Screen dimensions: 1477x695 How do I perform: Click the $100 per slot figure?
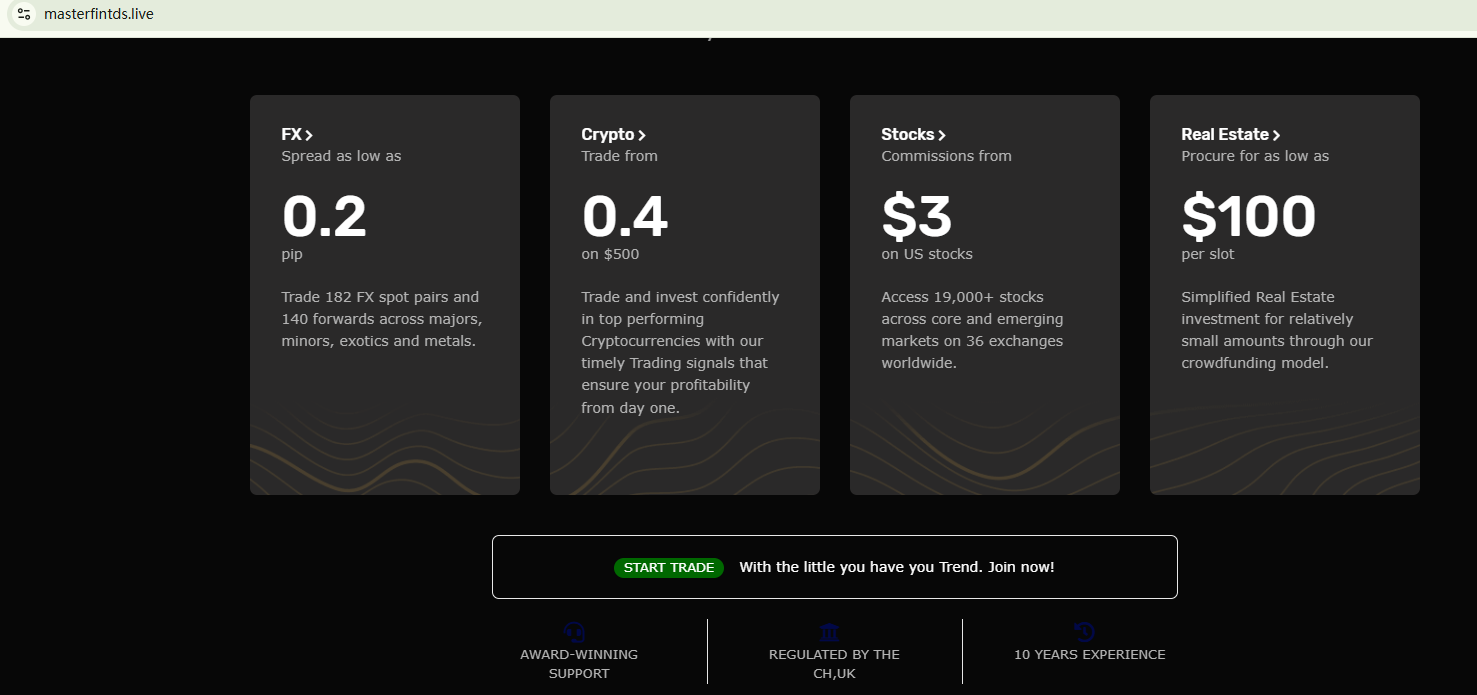coord(1248,217)
